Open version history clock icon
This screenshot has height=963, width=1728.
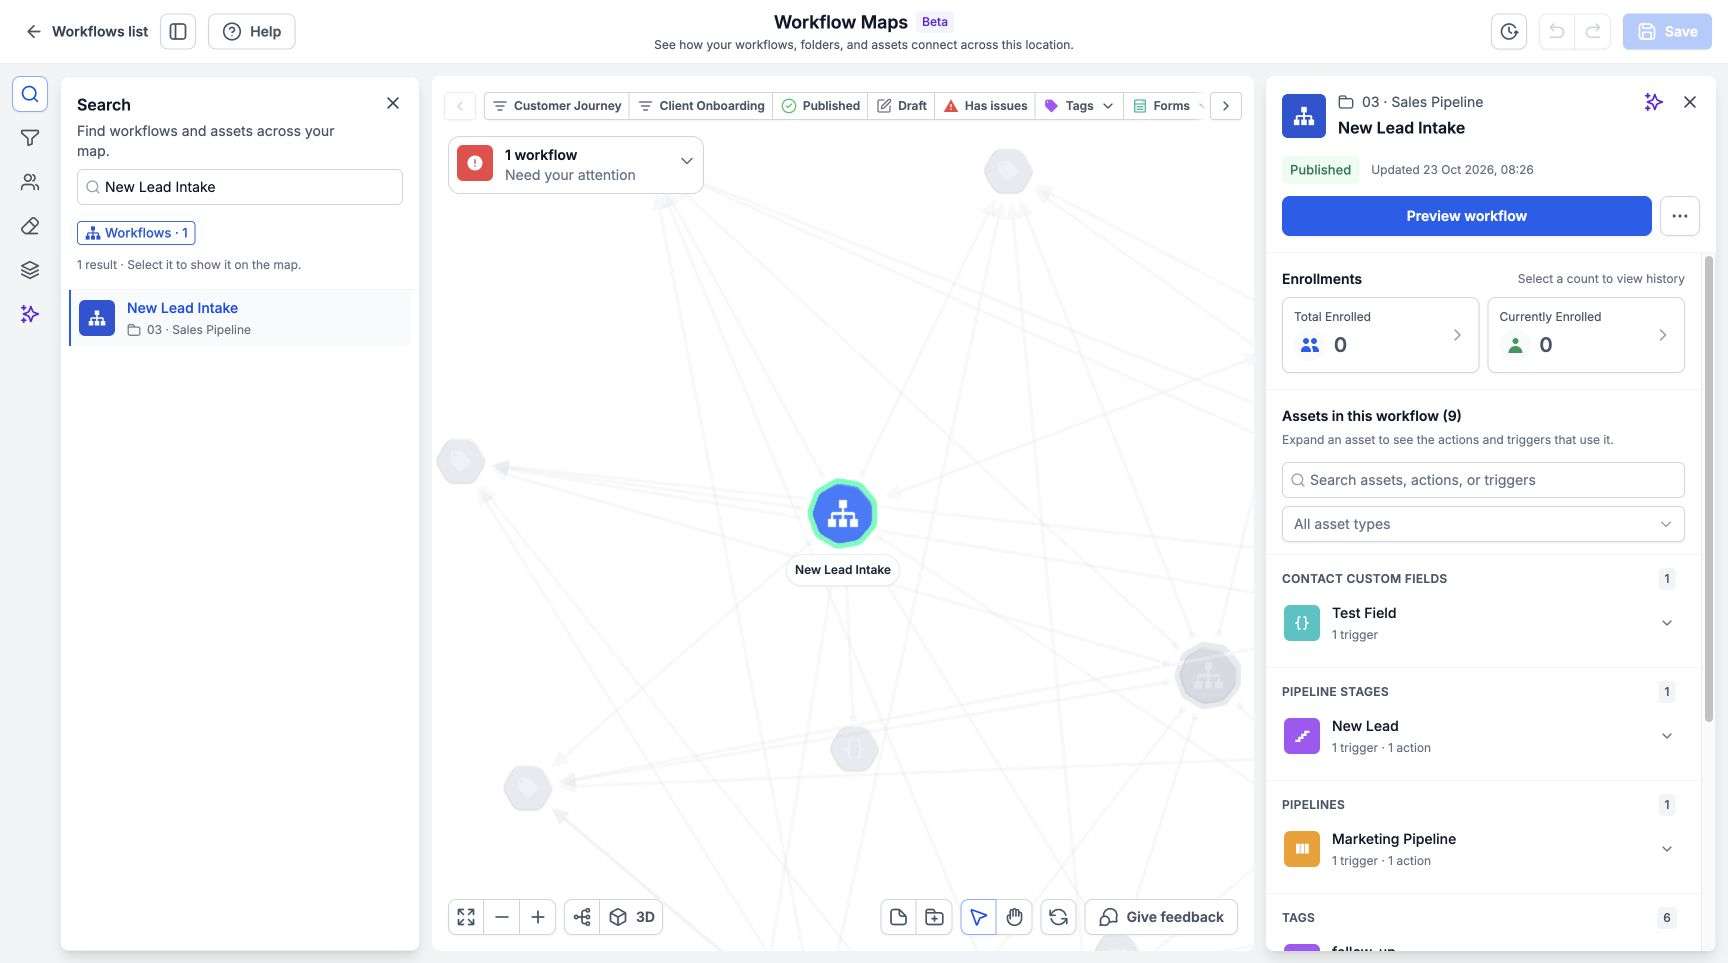(x=1509, y=31)
